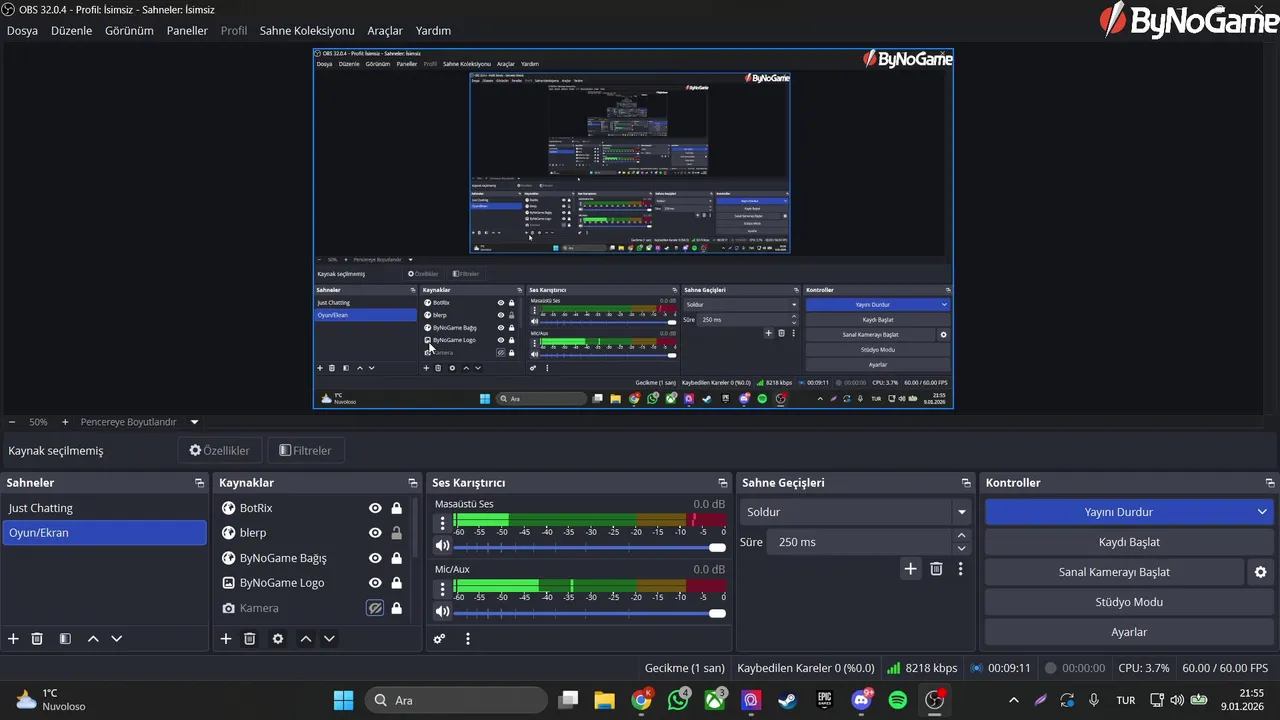Open the Araçlar menu

pos(385,31)
